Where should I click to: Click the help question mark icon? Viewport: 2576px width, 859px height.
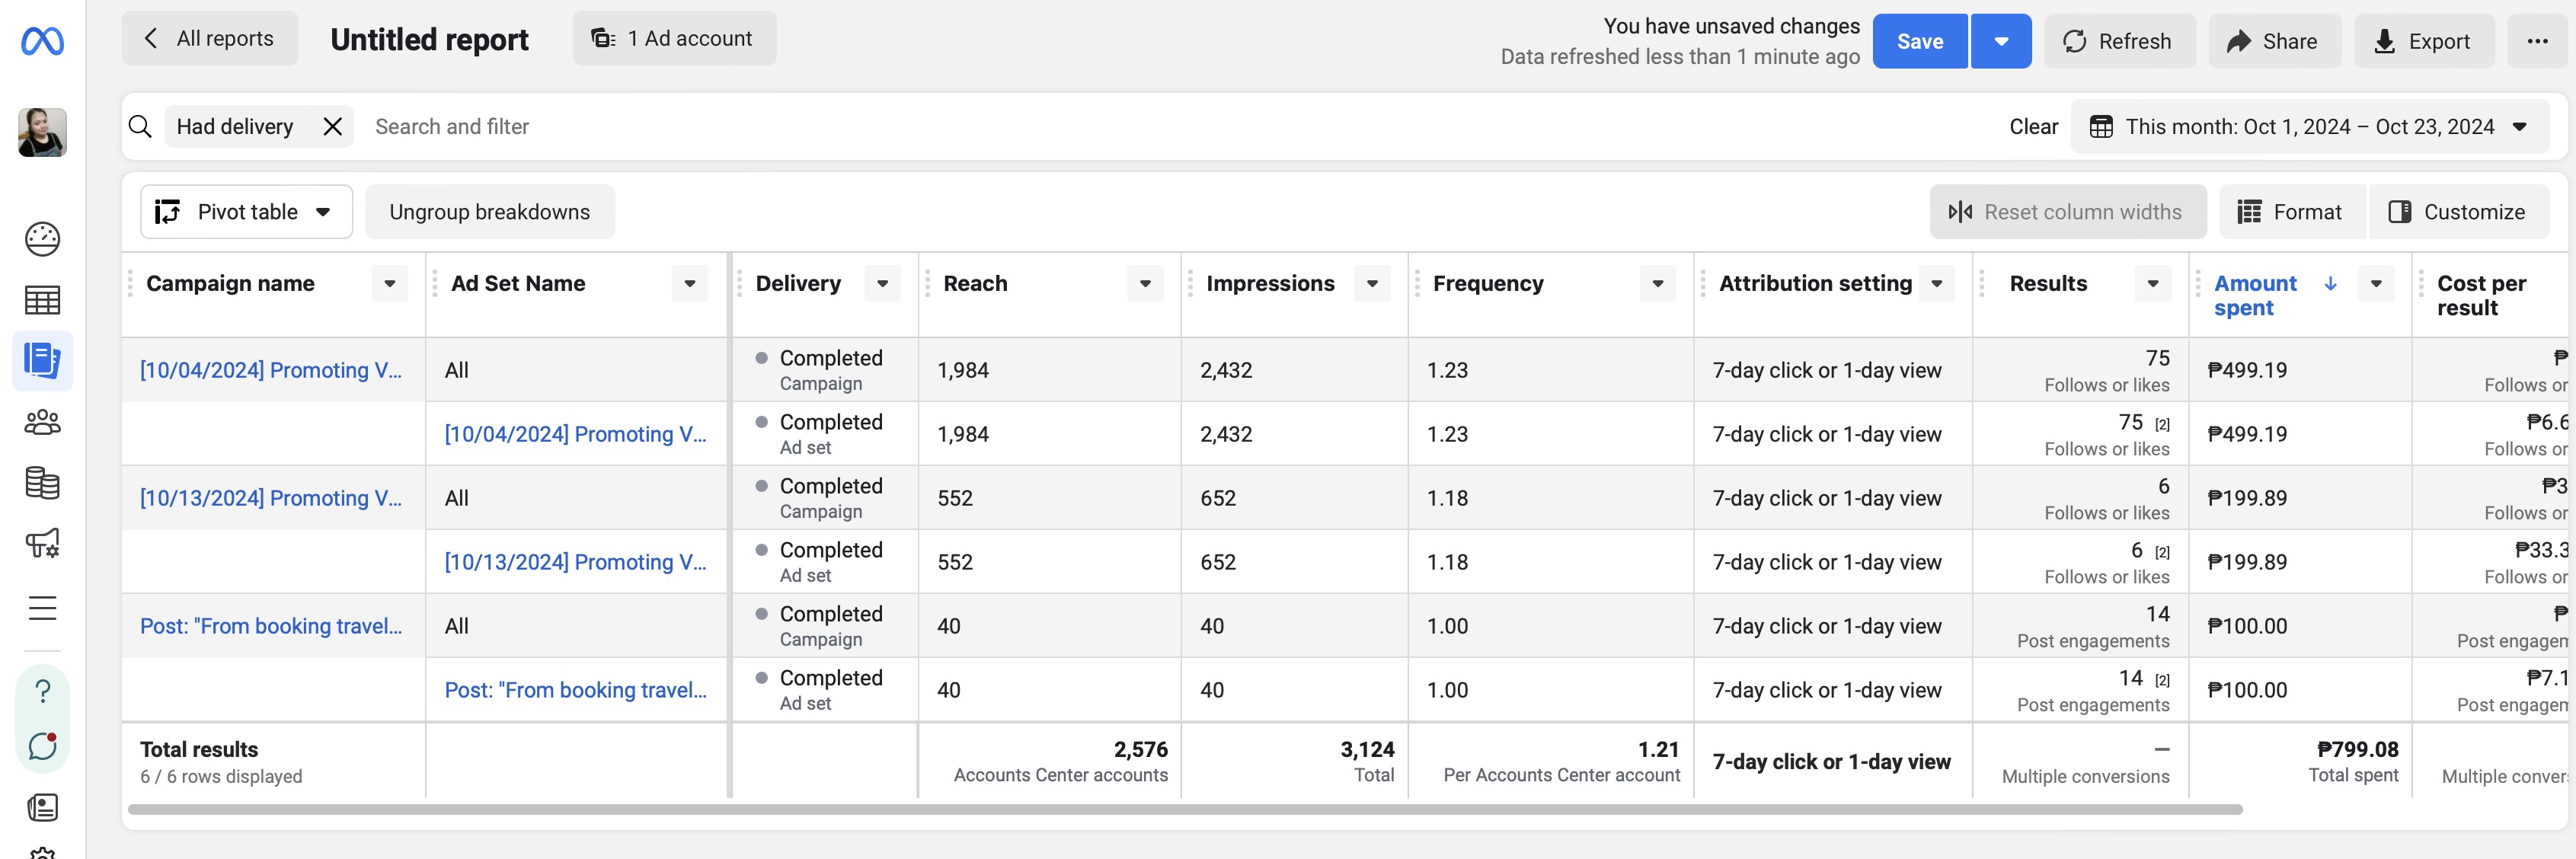pyautogui.click(x=42, y=691)
